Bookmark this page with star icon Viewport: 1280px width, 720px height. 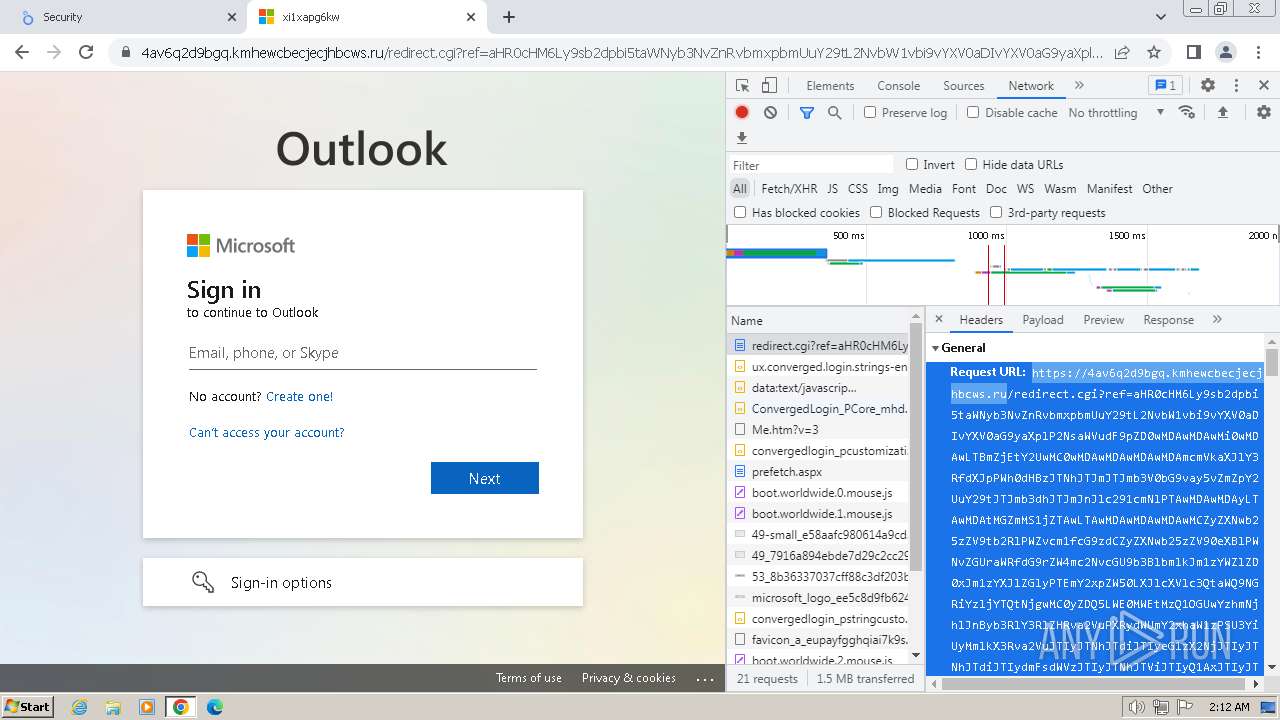(x=1154, y=52)
